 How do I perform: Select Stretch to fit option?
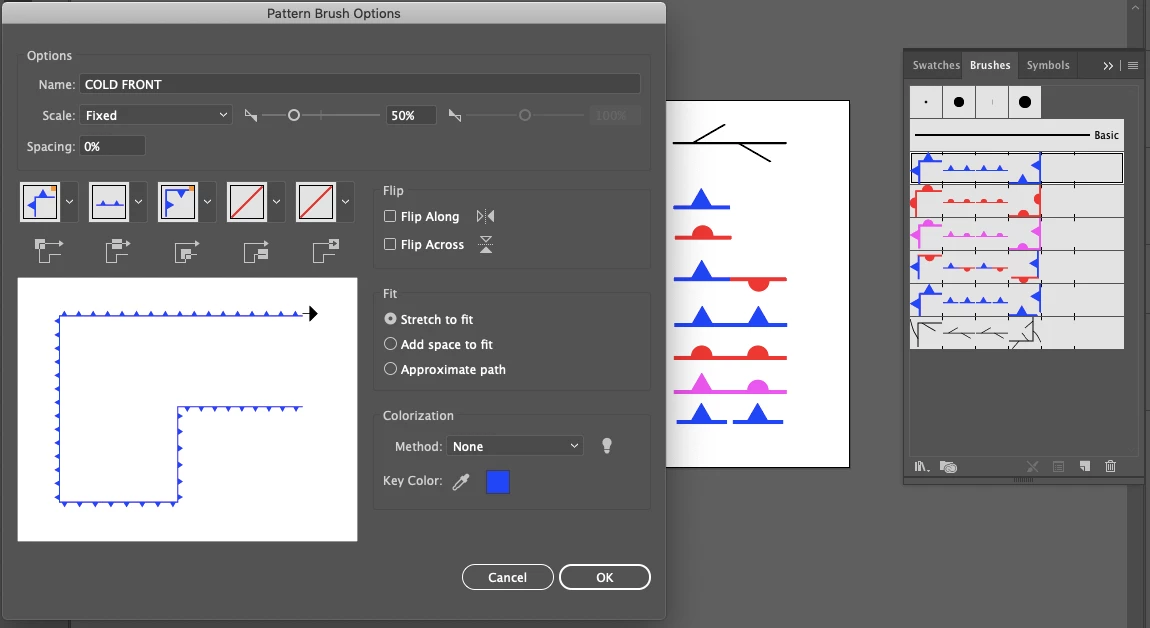[390, 319]
